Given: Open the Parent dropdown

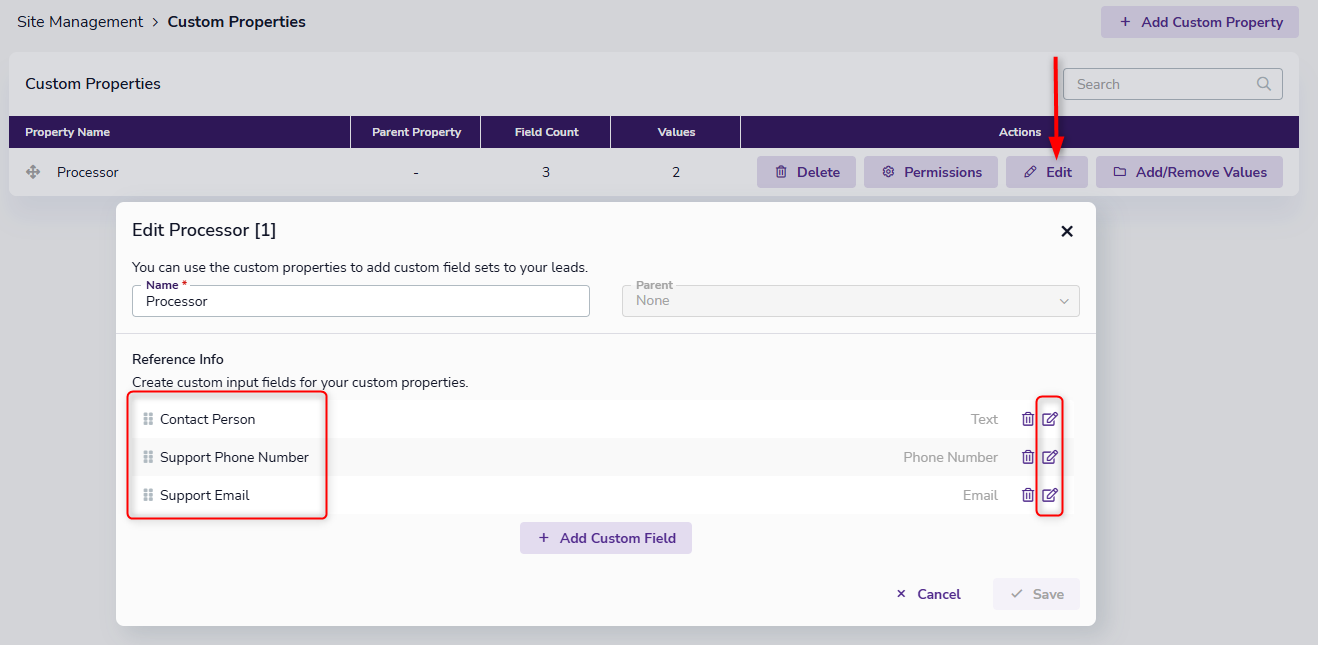Looking at the screenshot, I should (x=851, y=301).
